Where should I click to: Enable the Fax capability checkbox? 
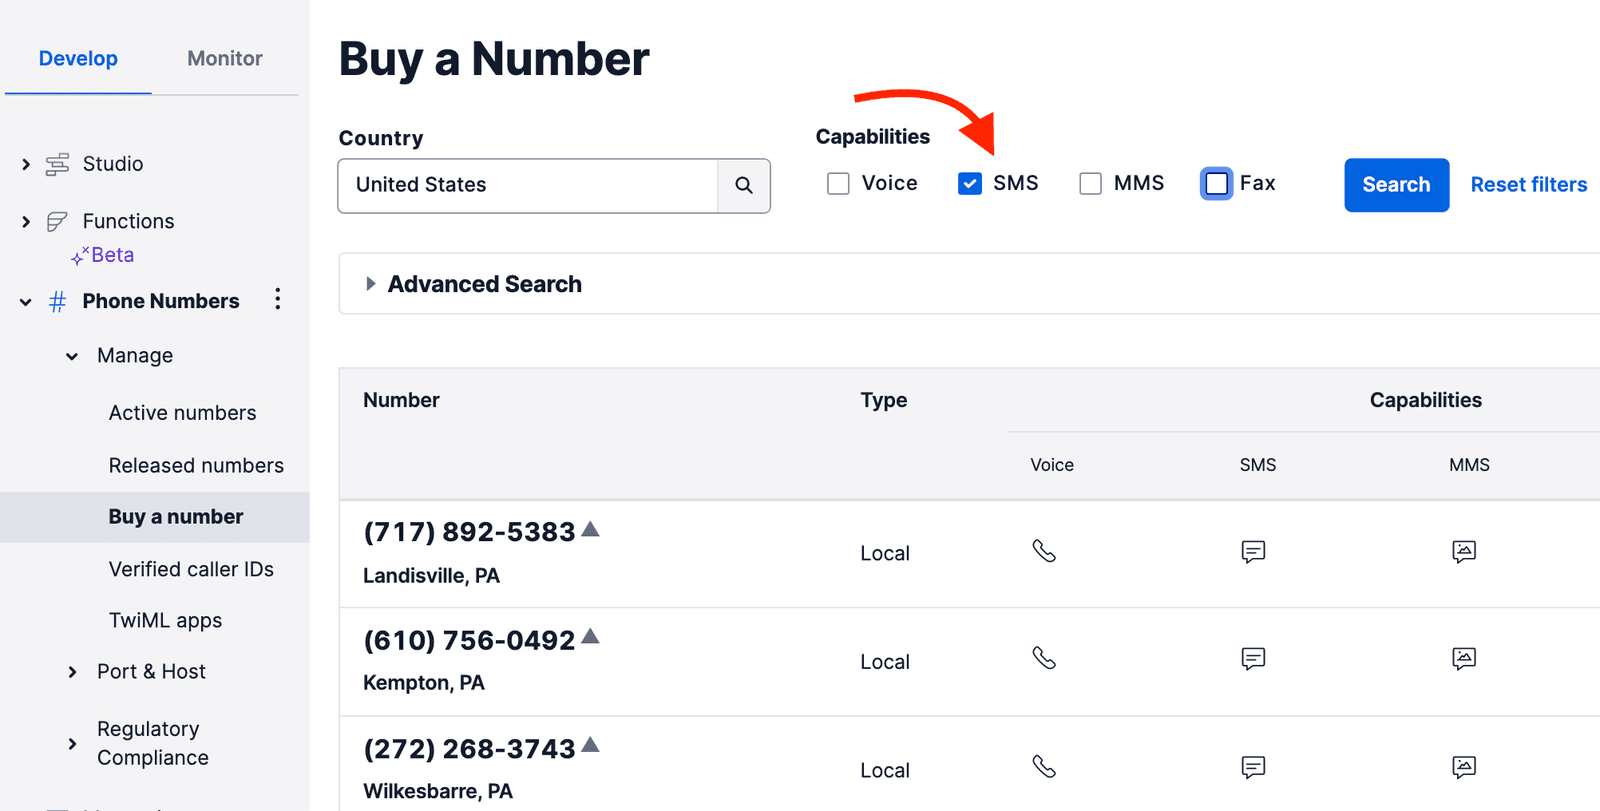click(1215, 183)
